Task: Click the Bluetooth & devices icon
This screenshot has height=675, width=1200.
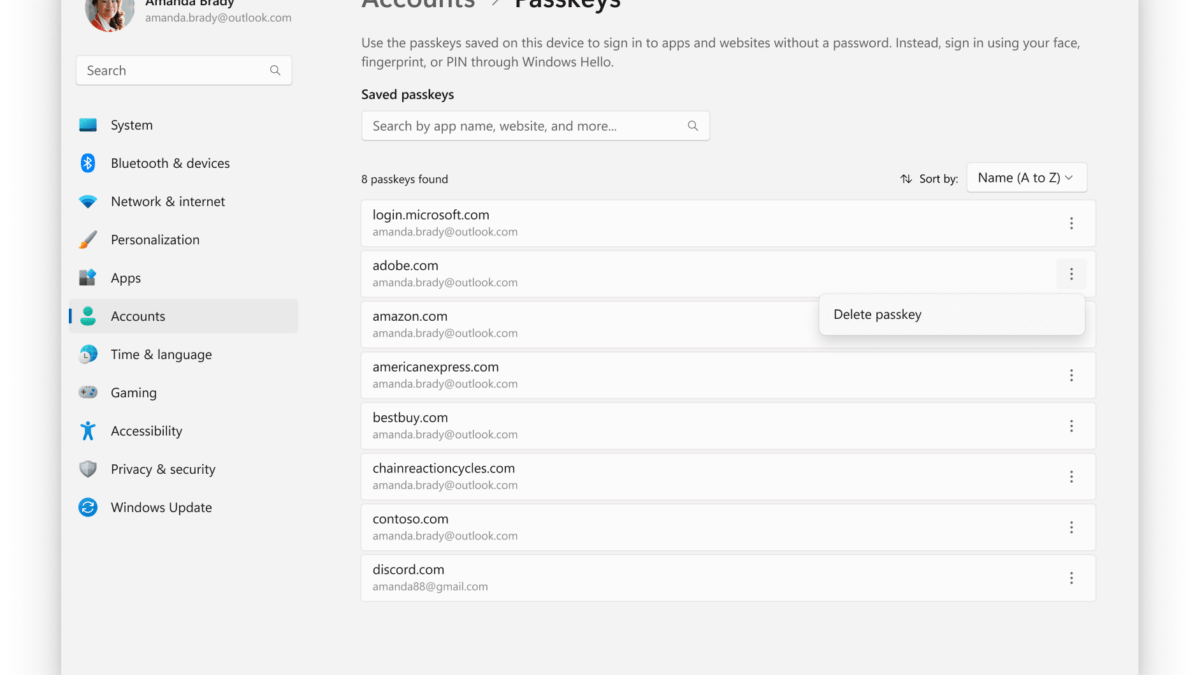Action: click(x=88, y=163)
